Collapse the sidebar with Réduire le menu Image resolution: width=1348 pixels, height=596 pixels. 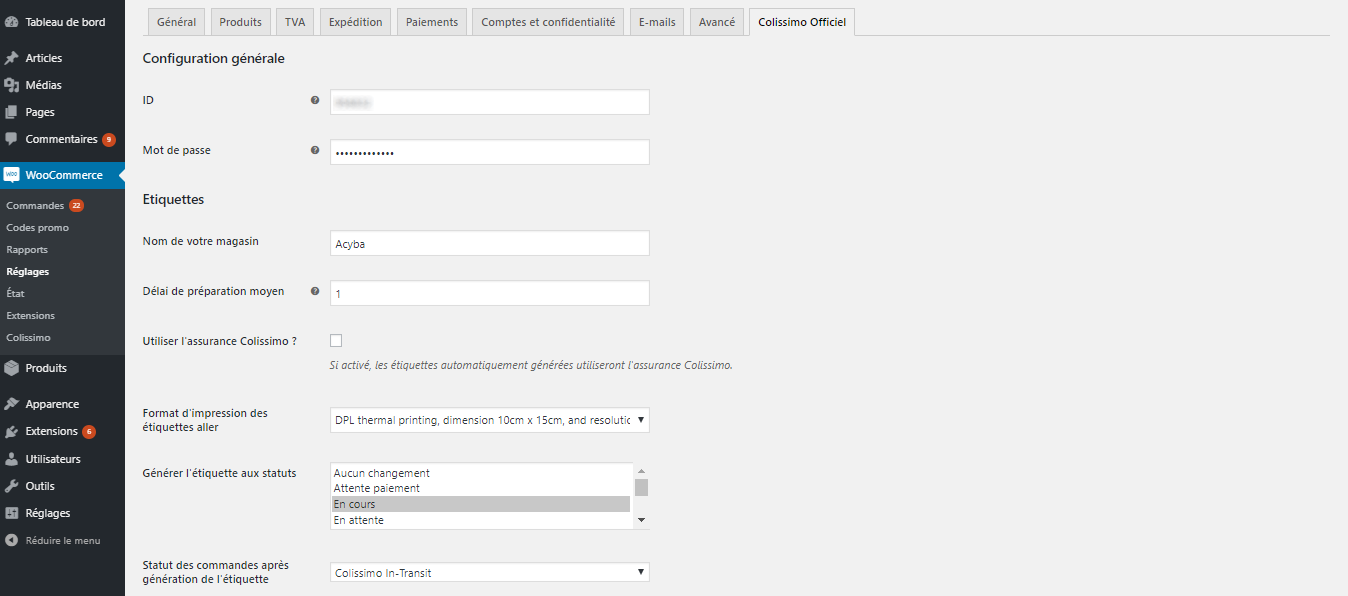coord(62,541)
